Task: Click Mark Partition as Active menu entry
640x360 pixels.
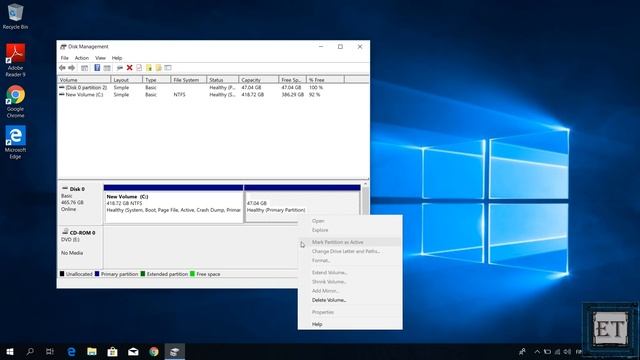Action: 350,242
